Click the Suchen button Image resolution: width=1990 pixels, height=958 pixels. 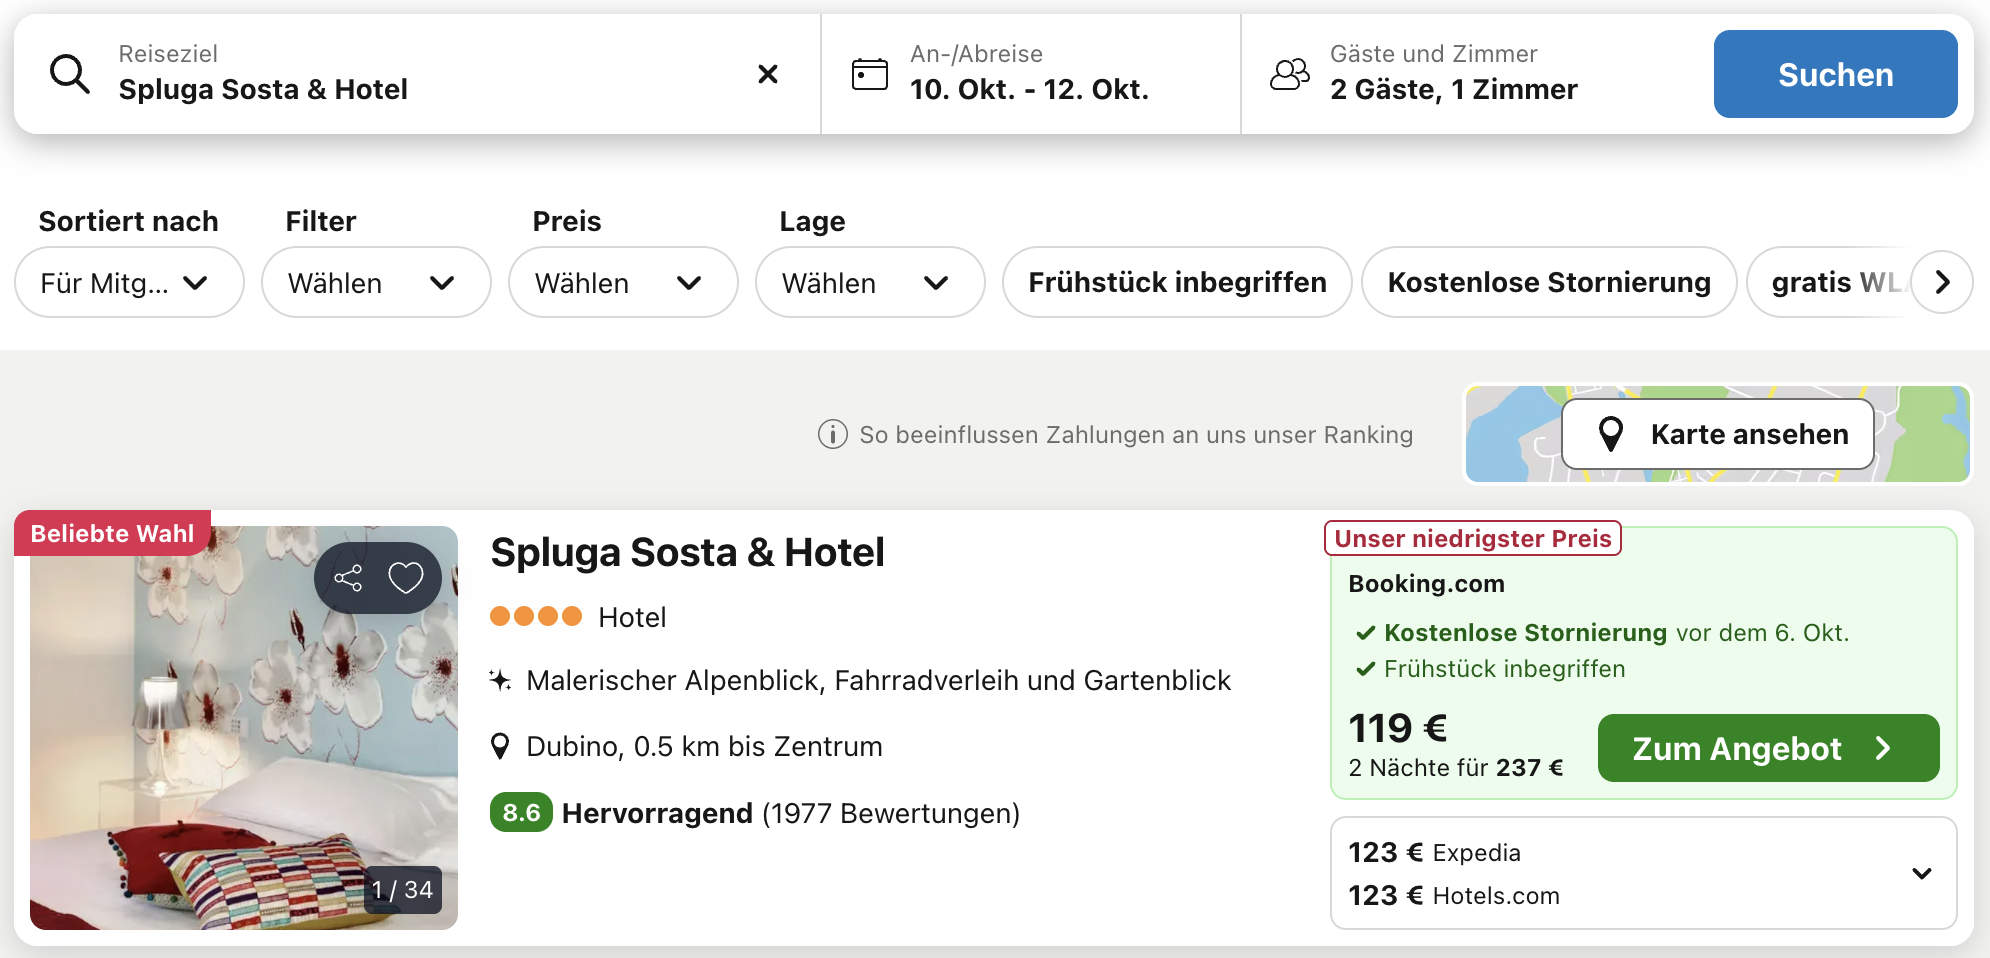pyautogui.click(x=1835, y=74)
